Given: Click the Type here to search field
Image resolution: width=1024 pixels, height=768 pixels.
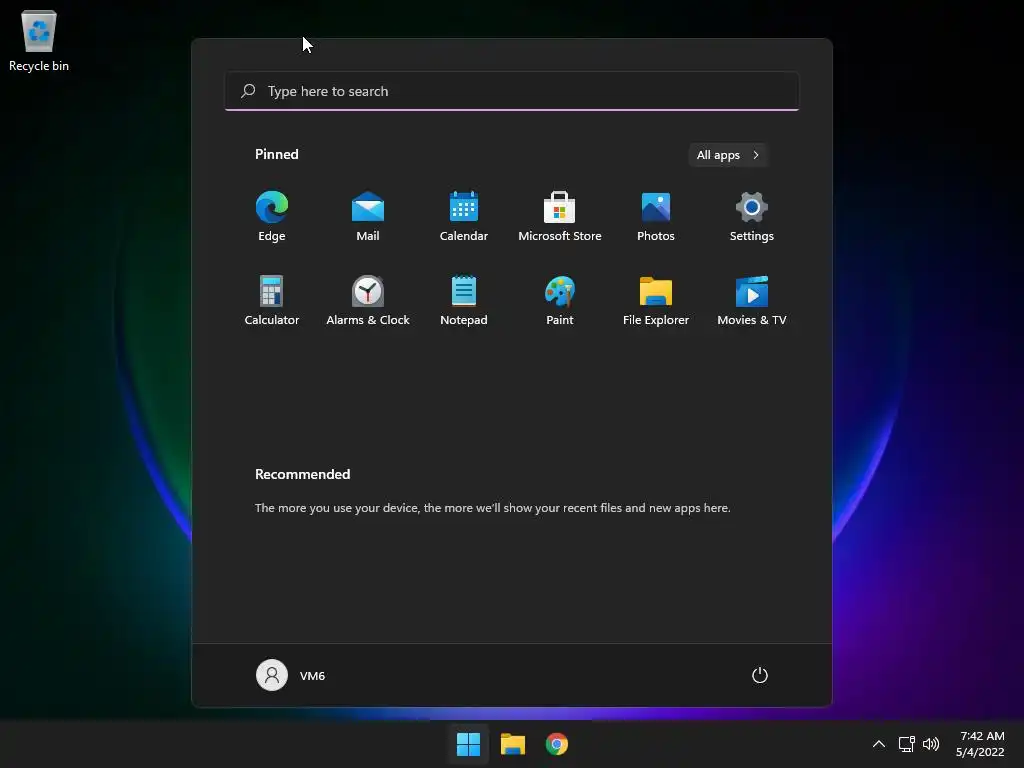Looking at the screenshot, I should click(x=512, y=91).
